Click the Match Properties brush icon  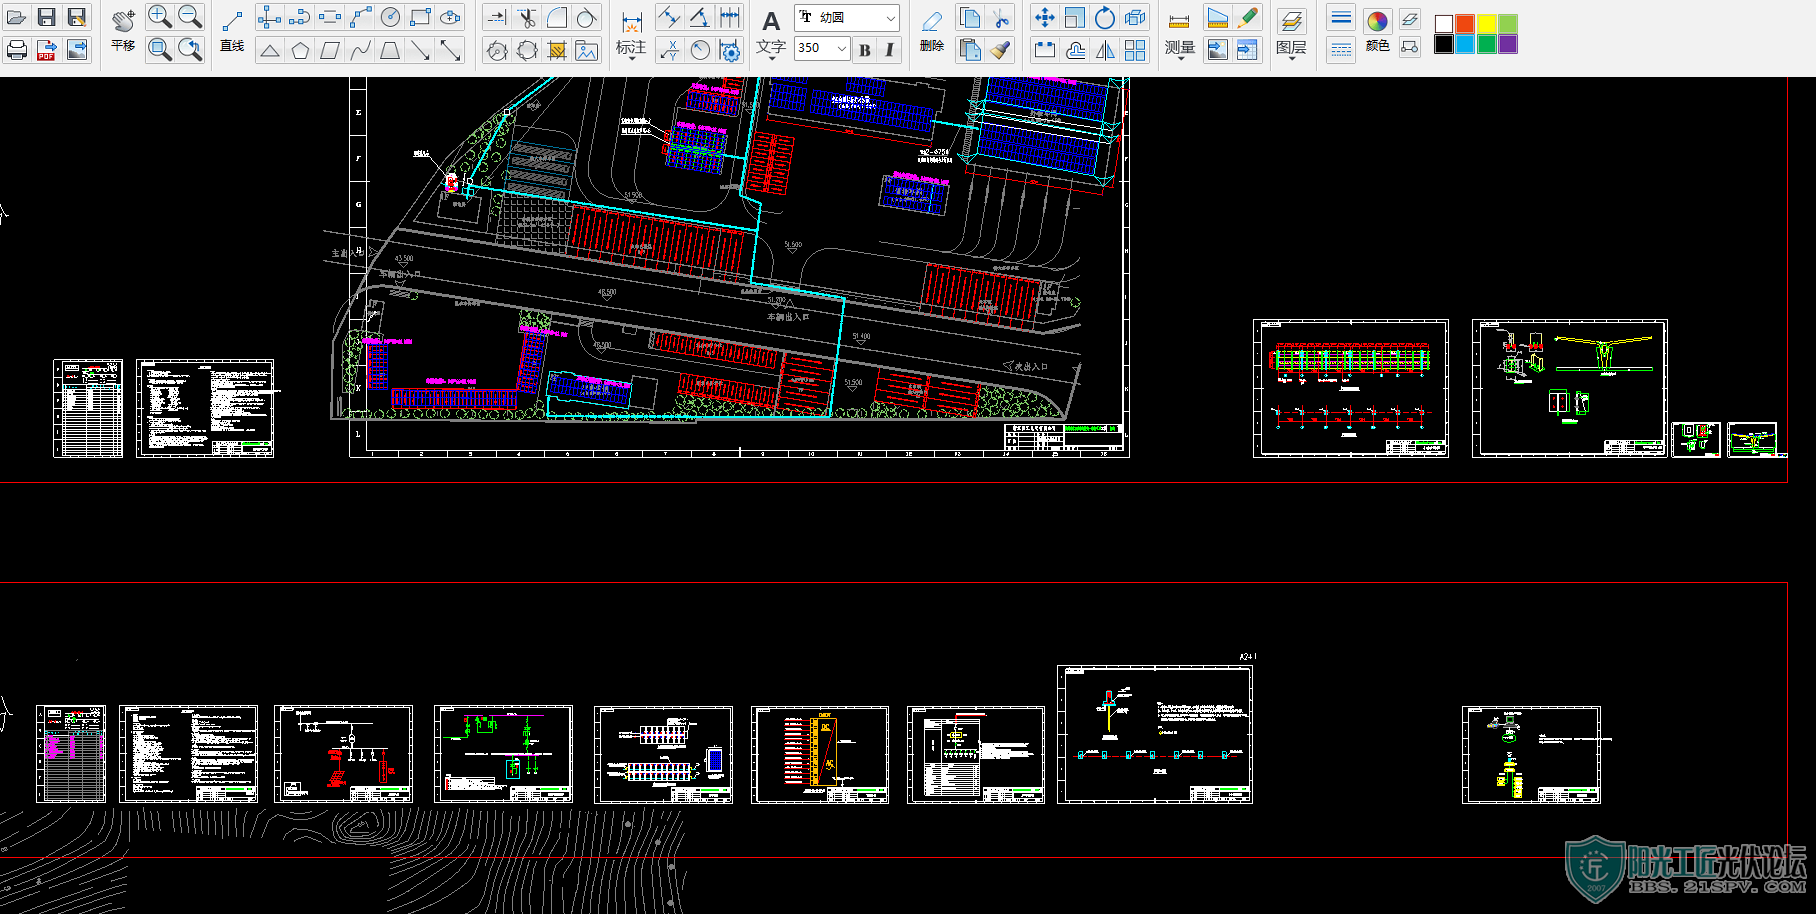coord(1000,50)
